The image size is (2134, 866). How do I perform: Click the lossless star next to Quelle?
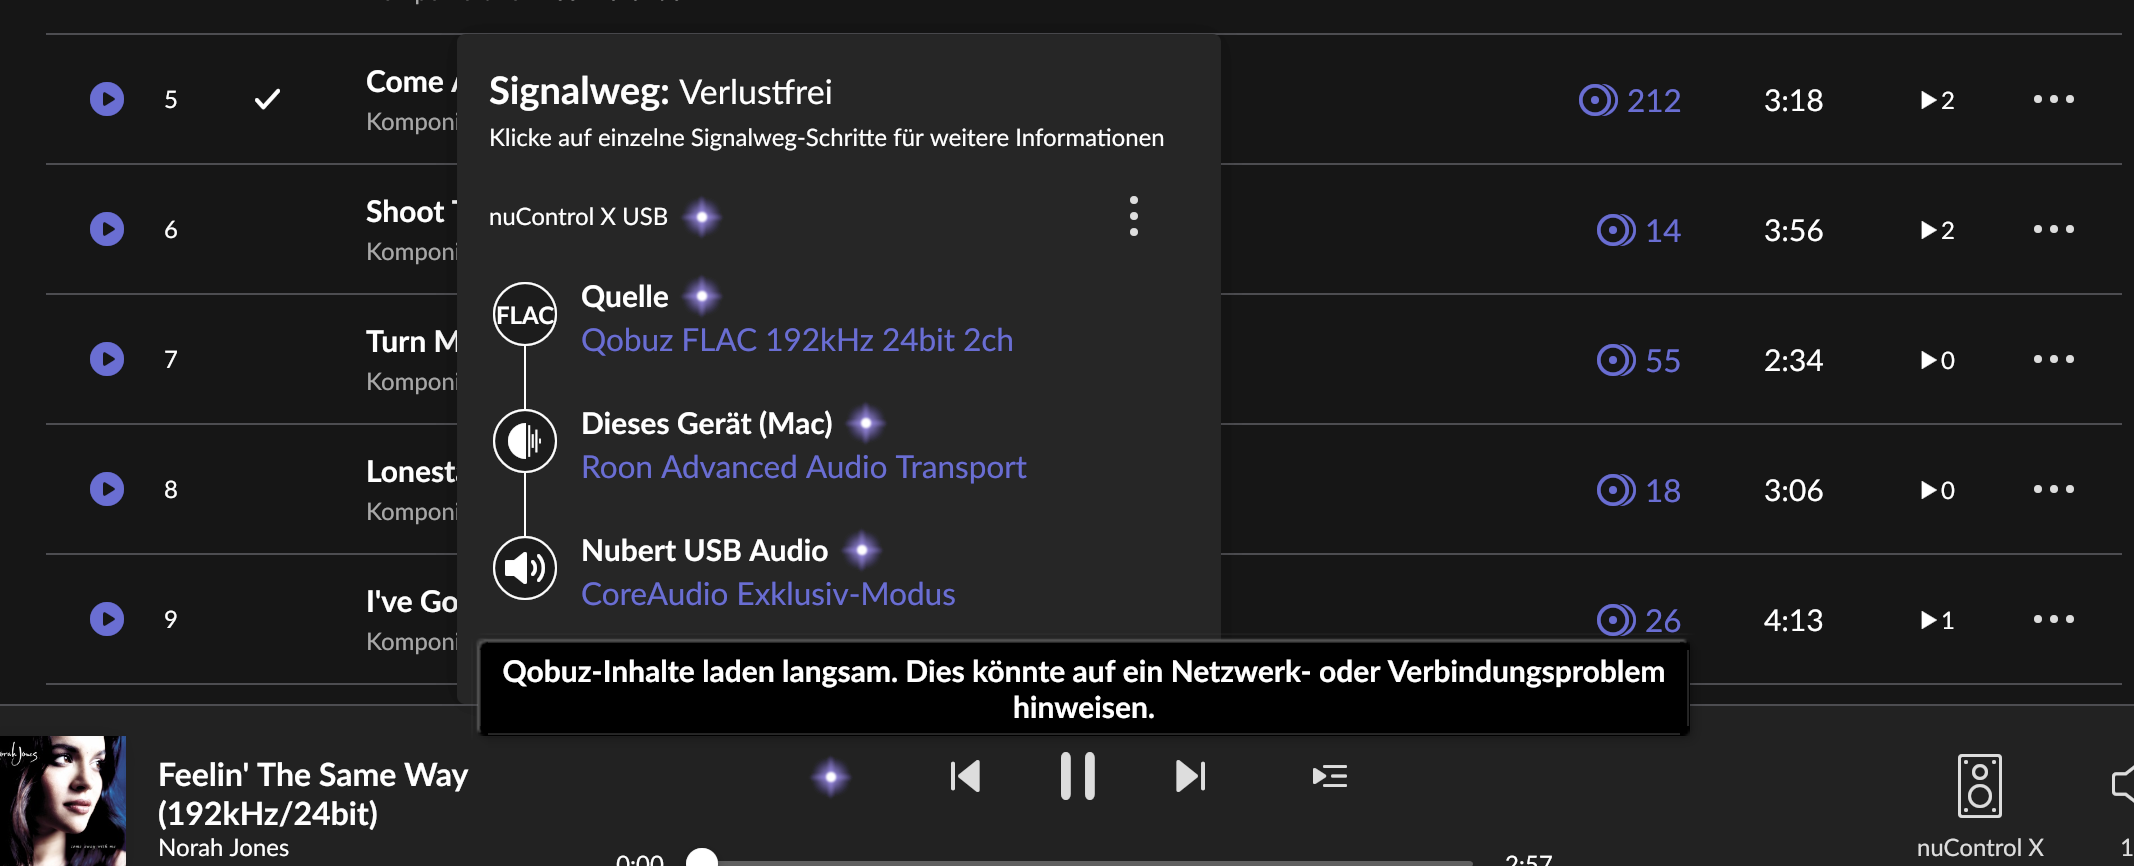coord(702,296)
